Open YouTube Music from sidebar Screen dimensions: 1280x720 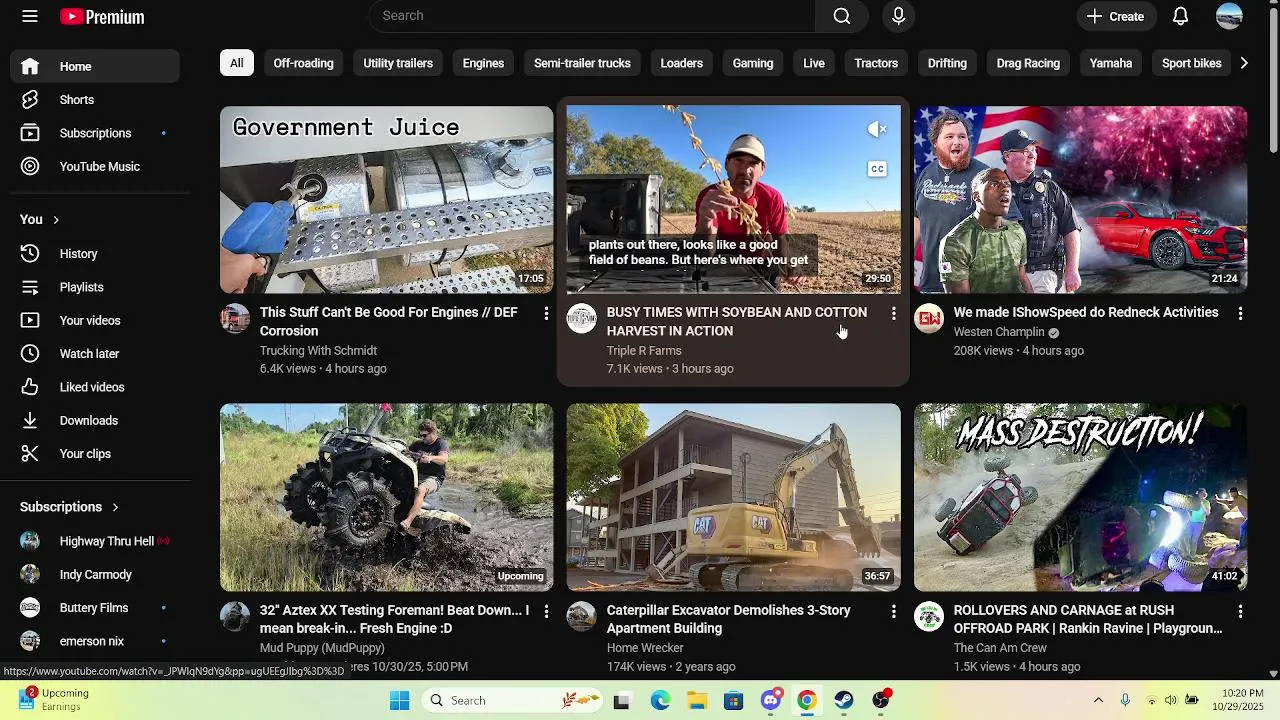click(x=95, y=167)
